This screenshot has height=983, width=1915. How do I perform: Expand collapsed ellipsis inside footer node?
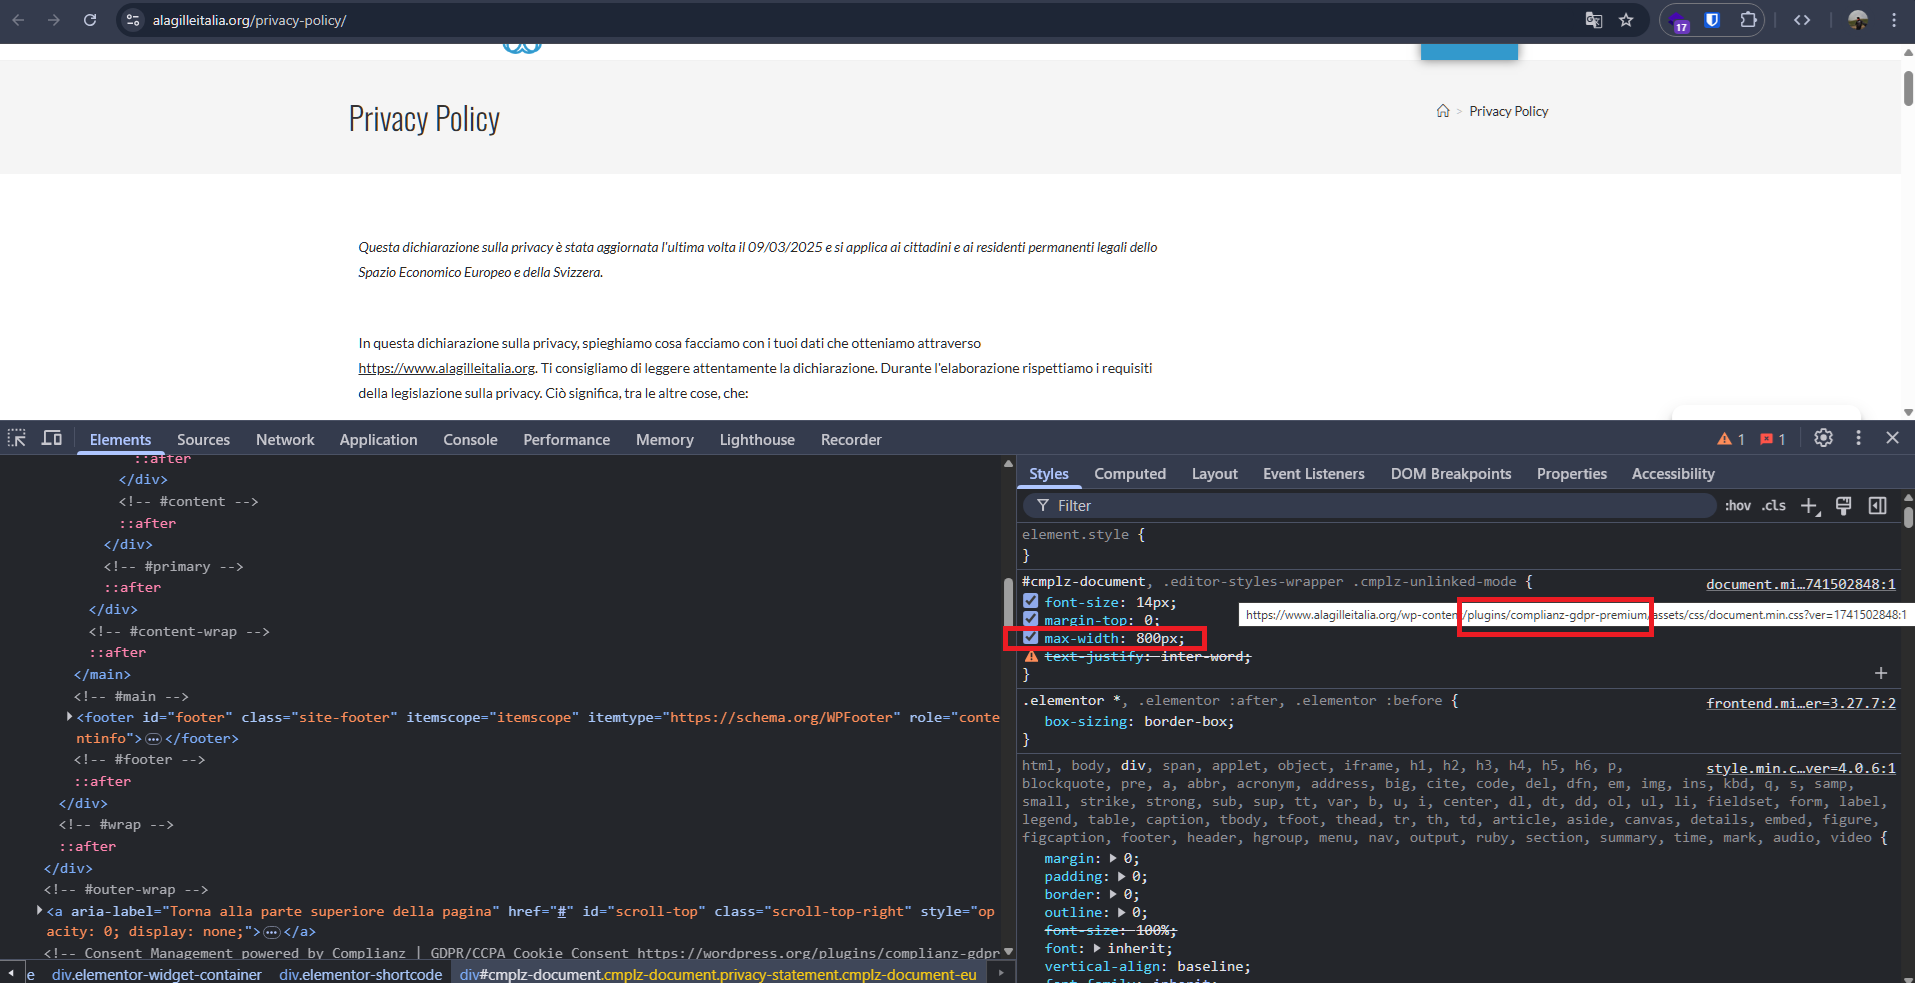pyautogui.click(x=153, y=739)
